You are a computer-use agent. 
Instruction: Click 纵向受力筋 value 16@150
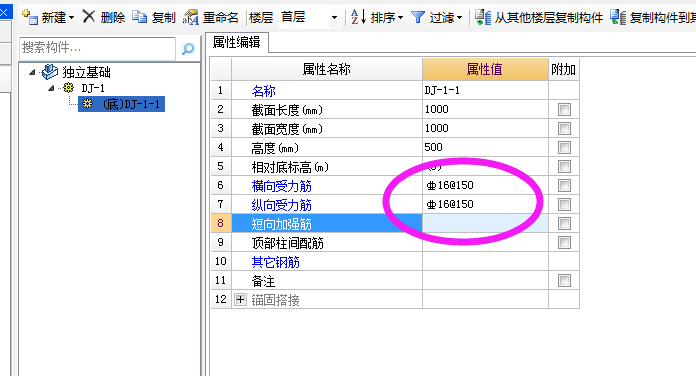[485, 204]
